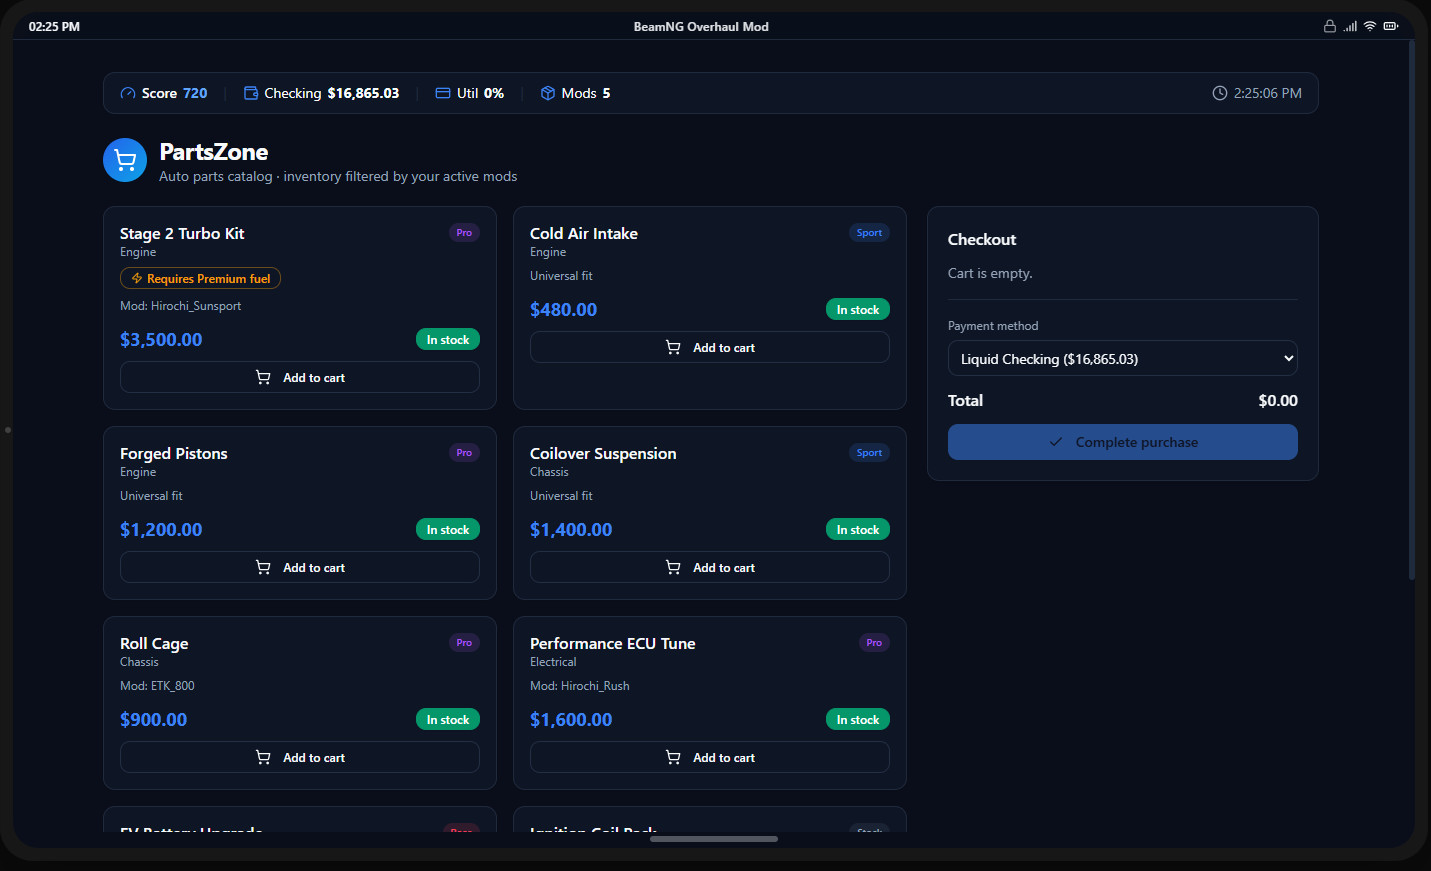Click the Mod: ETK_800 label
1431x871 pixels.
coord(157,686)
